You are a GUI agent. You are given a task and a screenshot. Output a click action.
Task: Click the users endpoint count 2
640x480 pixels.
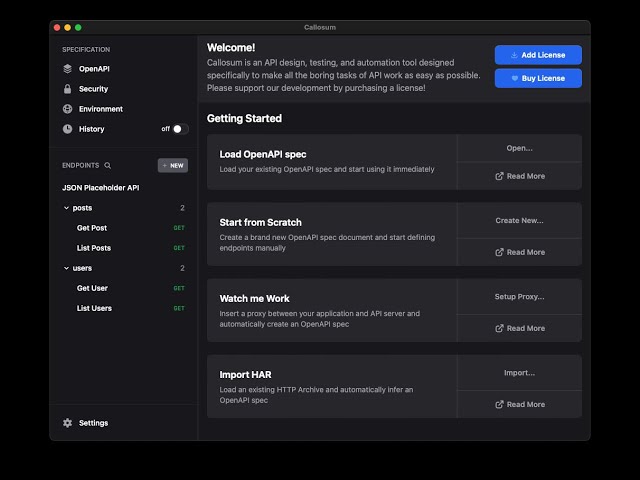pyautogui.click(x=182, y=268)
